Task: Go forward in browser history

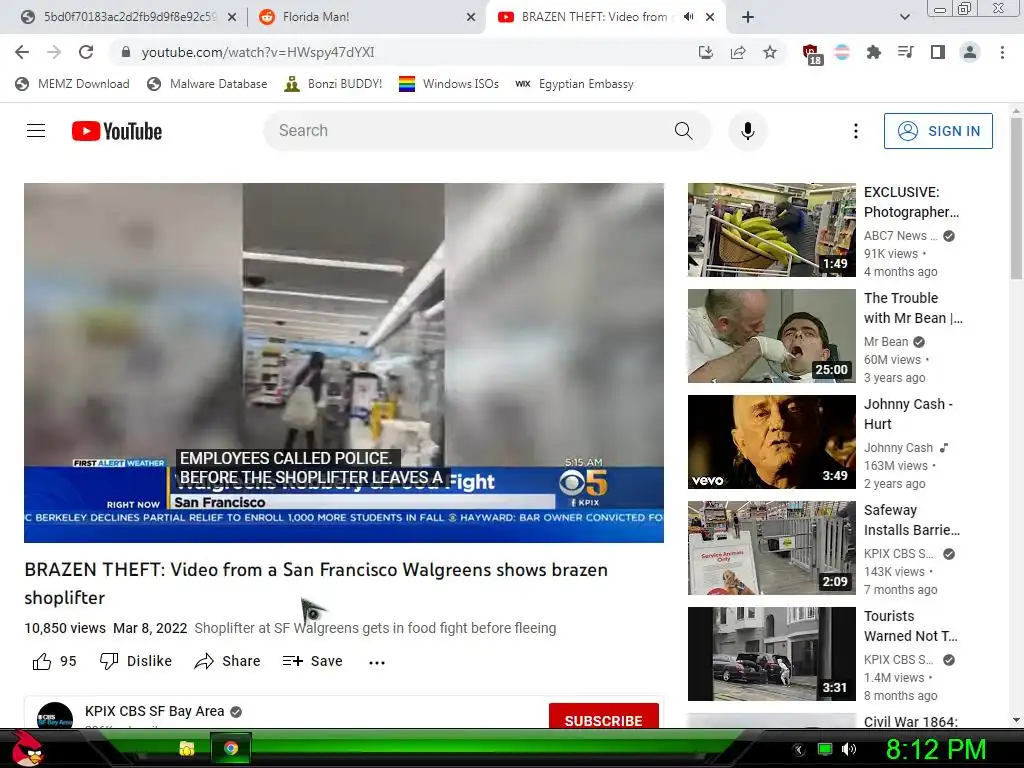Action: click(x=54, y=52)
